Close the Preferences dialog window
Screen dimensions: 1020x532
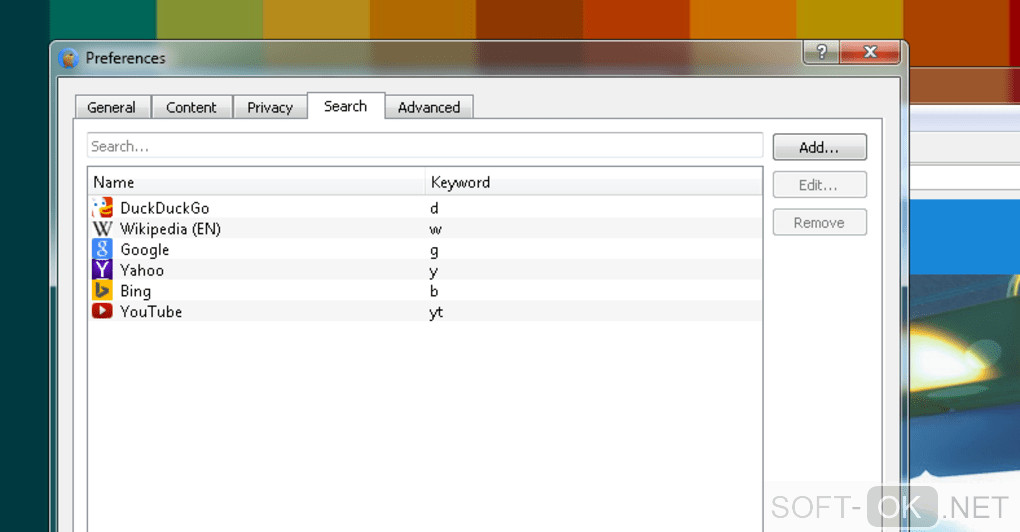(x=870, y=52)
